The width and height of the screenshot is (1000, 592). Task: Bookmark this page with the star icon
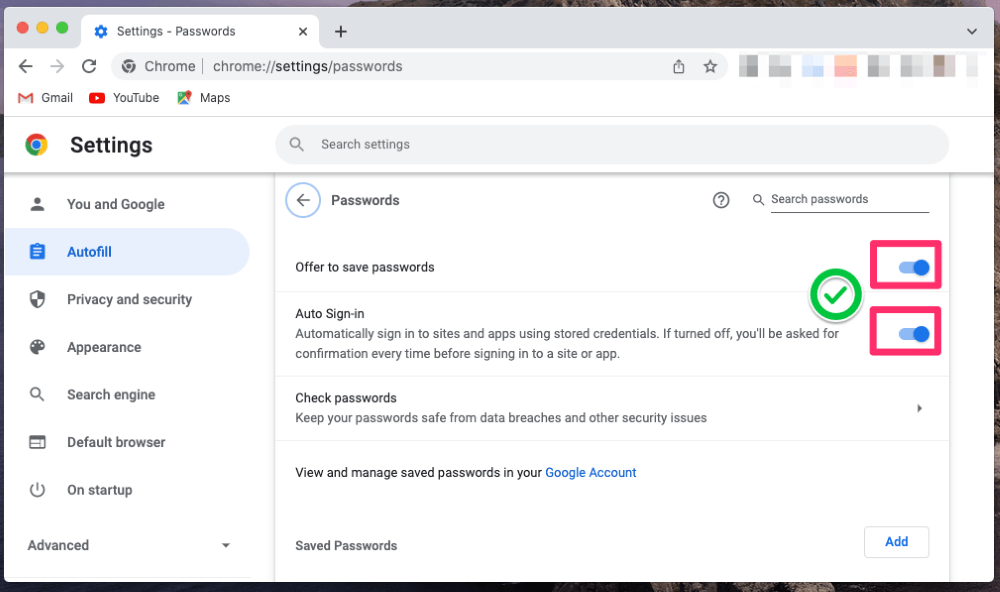click(x=710, y=66)
